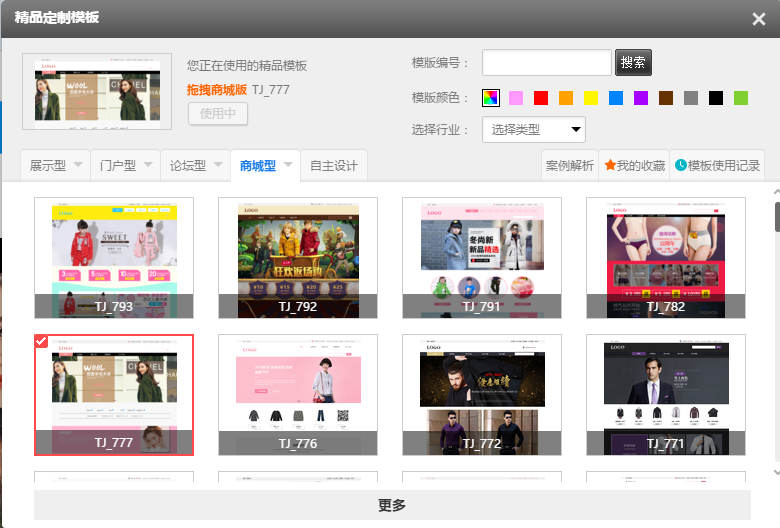Screen dimensions: 780x528
Task: Close the 精品定制模板 dialog
Action: (758, 19)
